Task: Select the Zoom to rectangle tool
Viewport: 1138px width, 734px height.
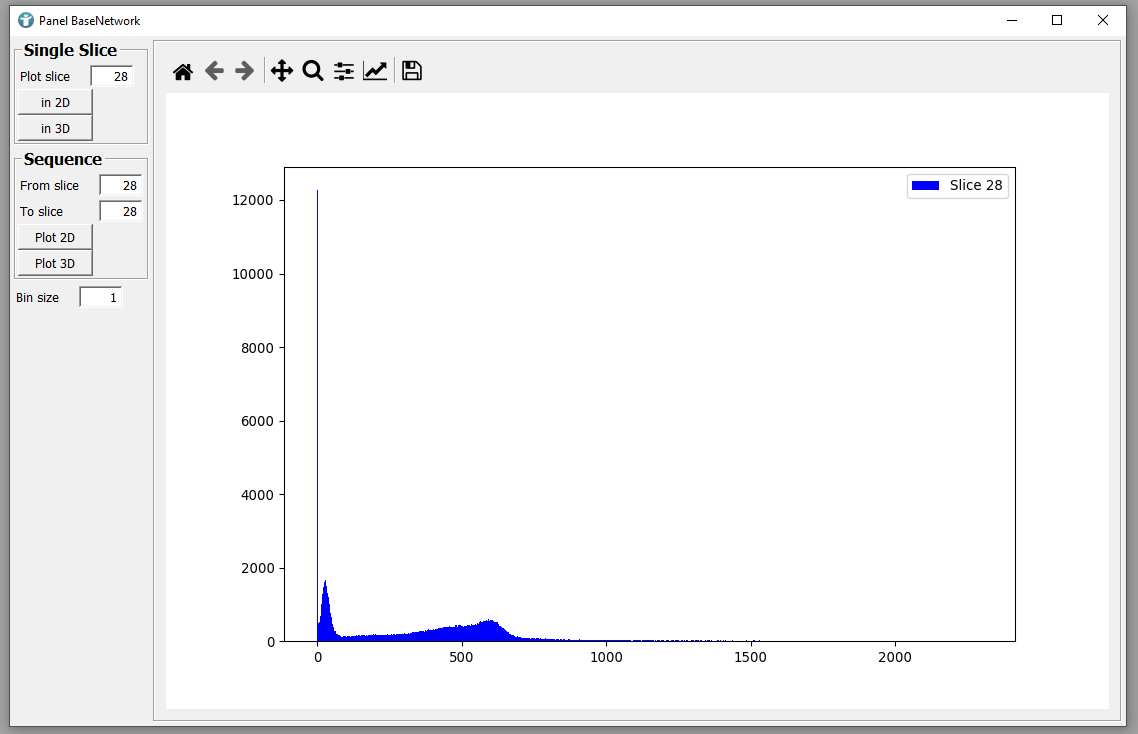Action: tap(313, 71)
